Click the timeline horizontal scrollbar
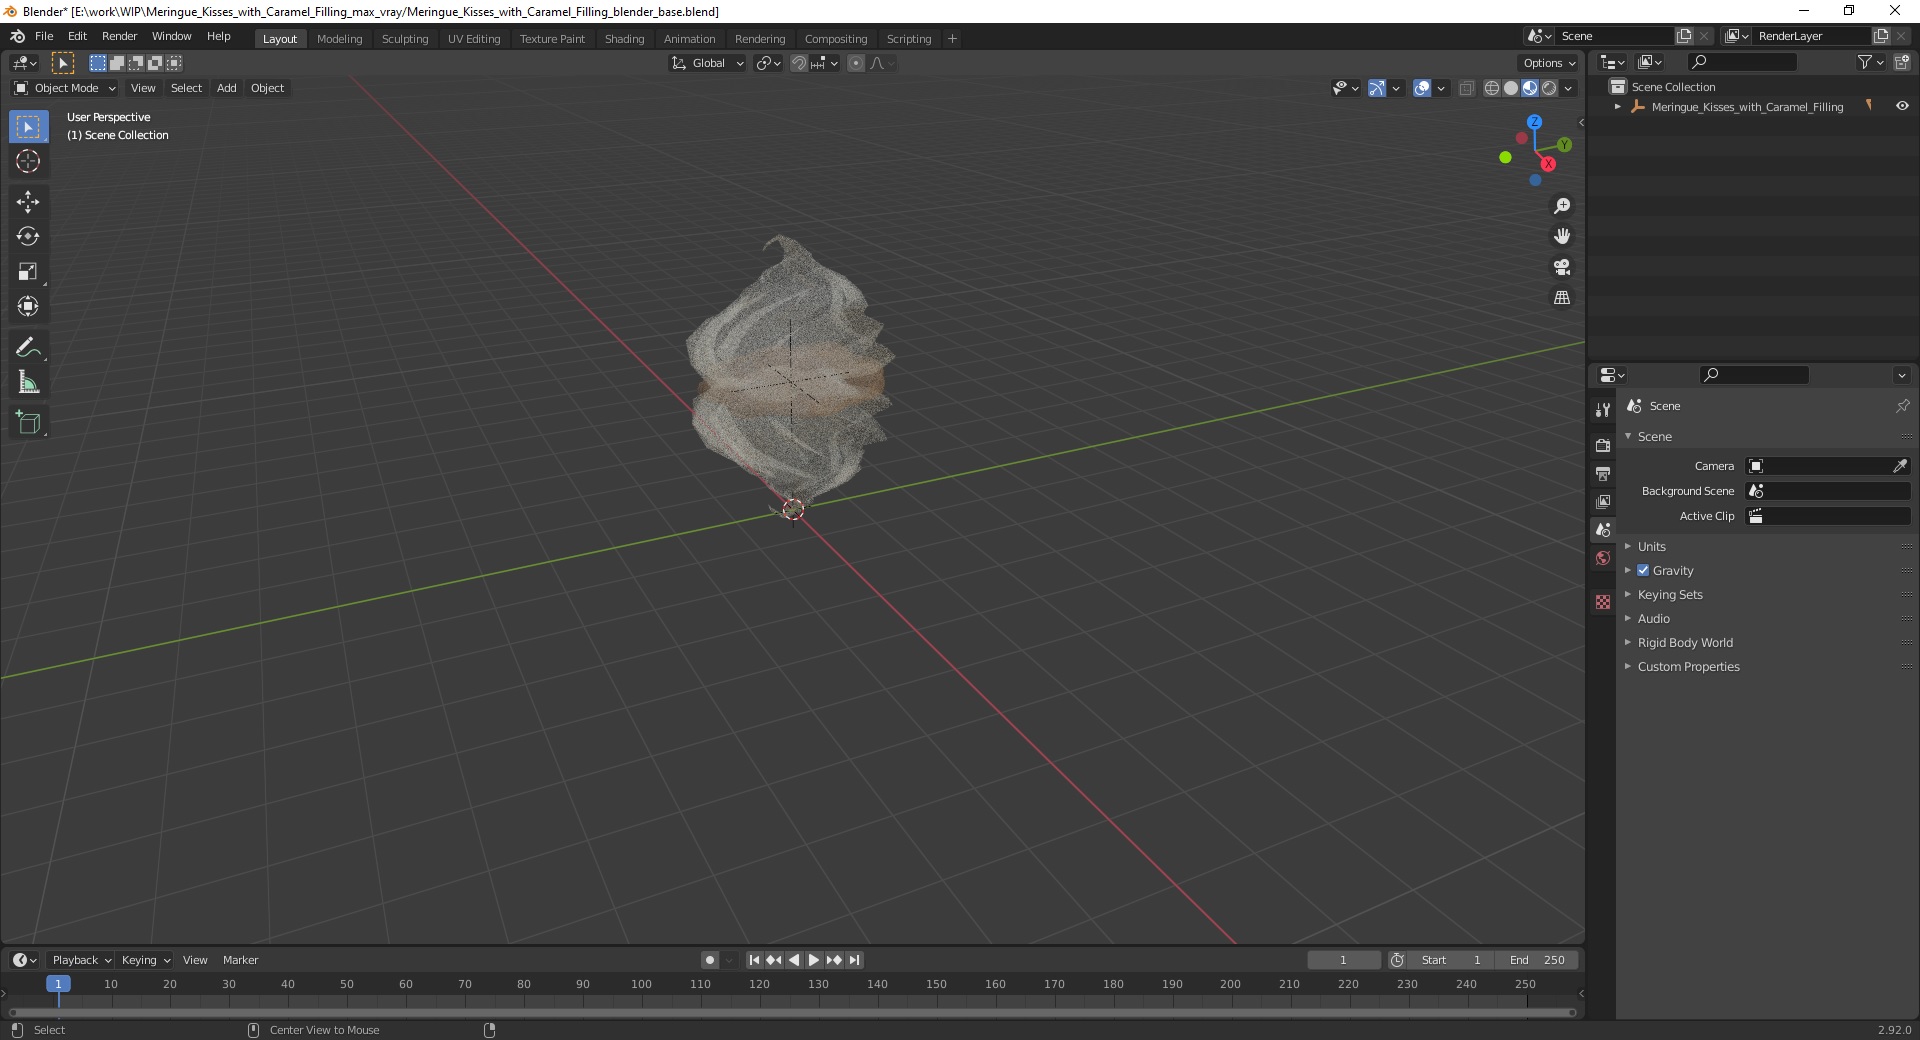The height and width of the screenshot is (1040, 1920). [x=792, y=1012]
